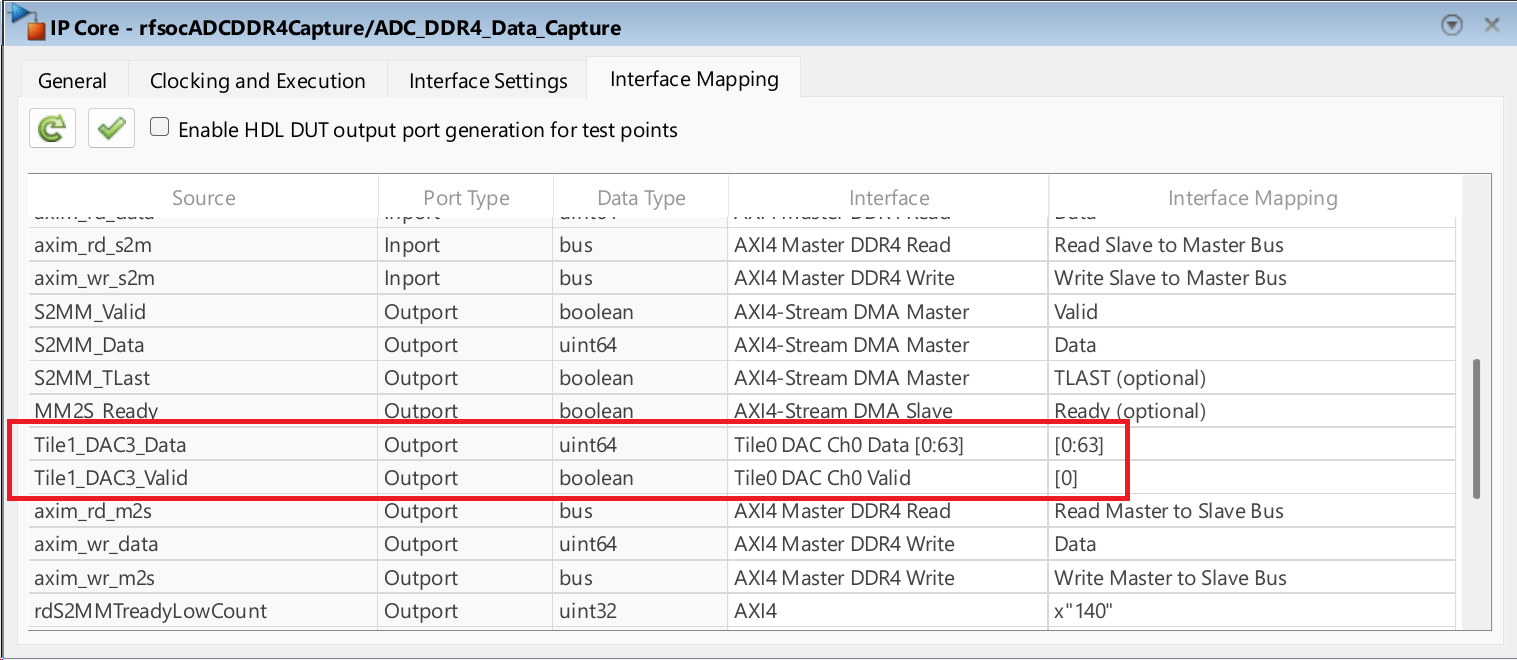Select the axim_wr_data source row

point(96,544)
